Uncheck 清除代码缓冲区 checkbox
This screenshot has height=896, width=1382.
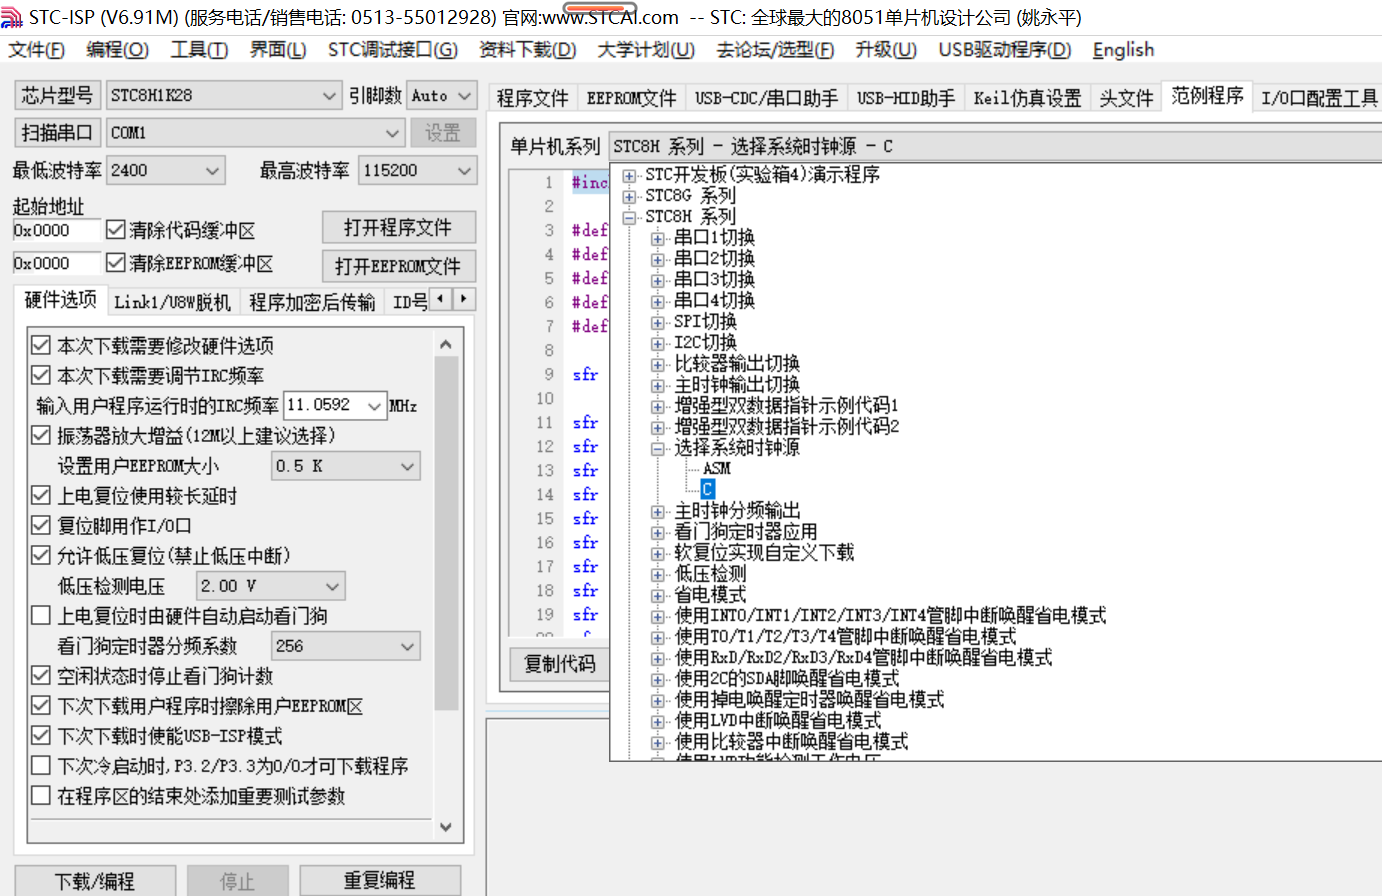coord(115,230)
